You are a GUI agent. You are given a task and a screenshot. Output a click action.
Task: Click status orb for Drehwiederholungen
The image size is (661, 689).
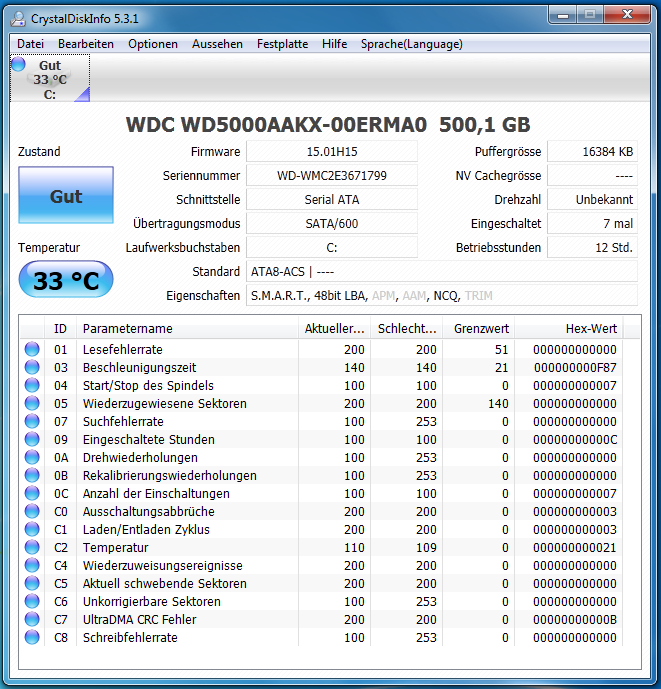(32, 457)
